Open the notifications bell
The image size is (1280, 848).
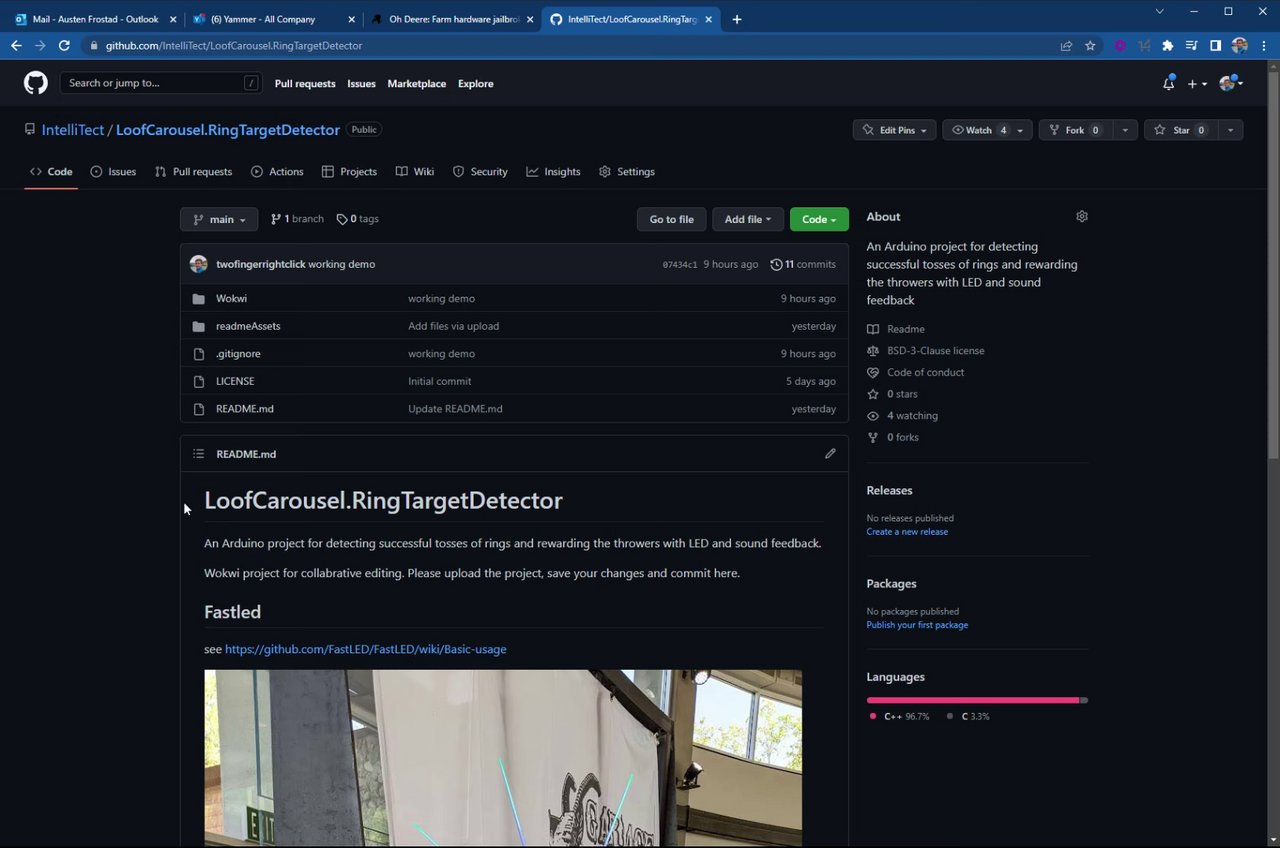1168,84
